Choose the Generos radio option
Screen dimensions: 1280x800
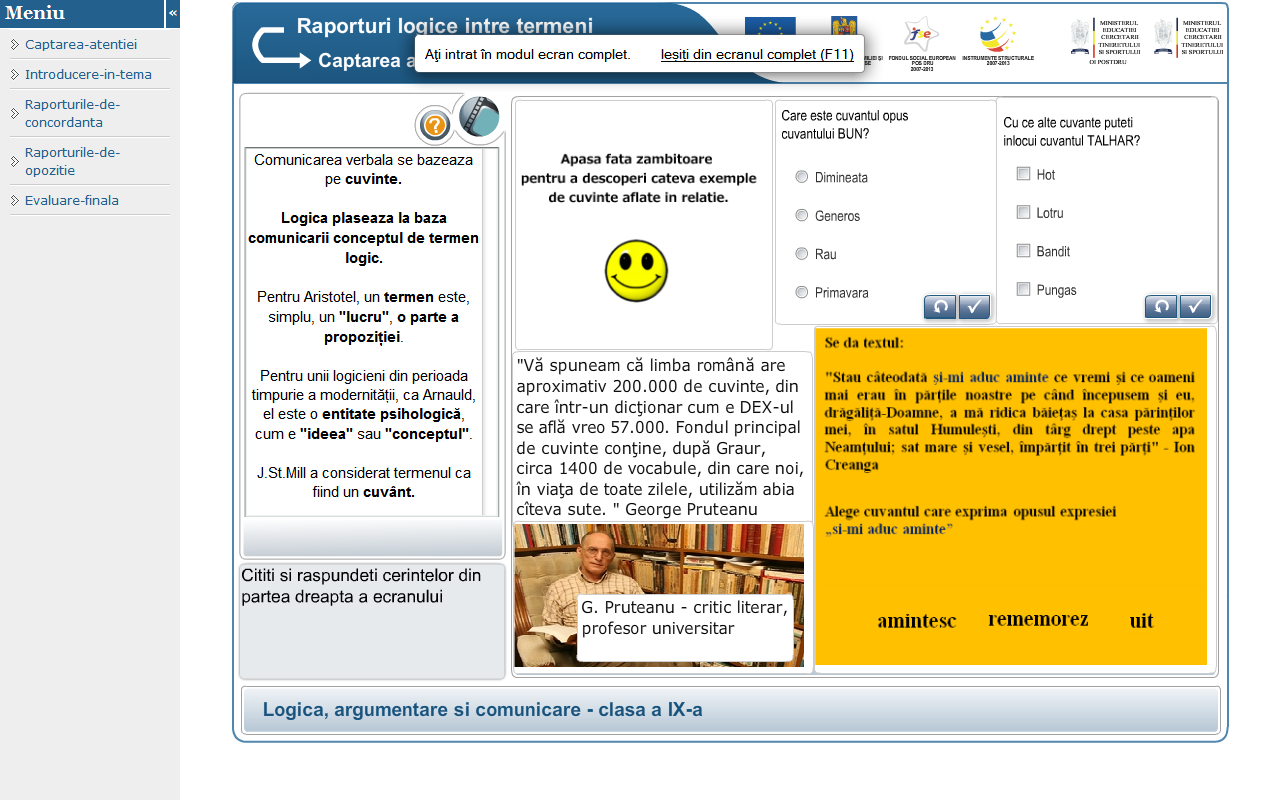coord(801,215)
